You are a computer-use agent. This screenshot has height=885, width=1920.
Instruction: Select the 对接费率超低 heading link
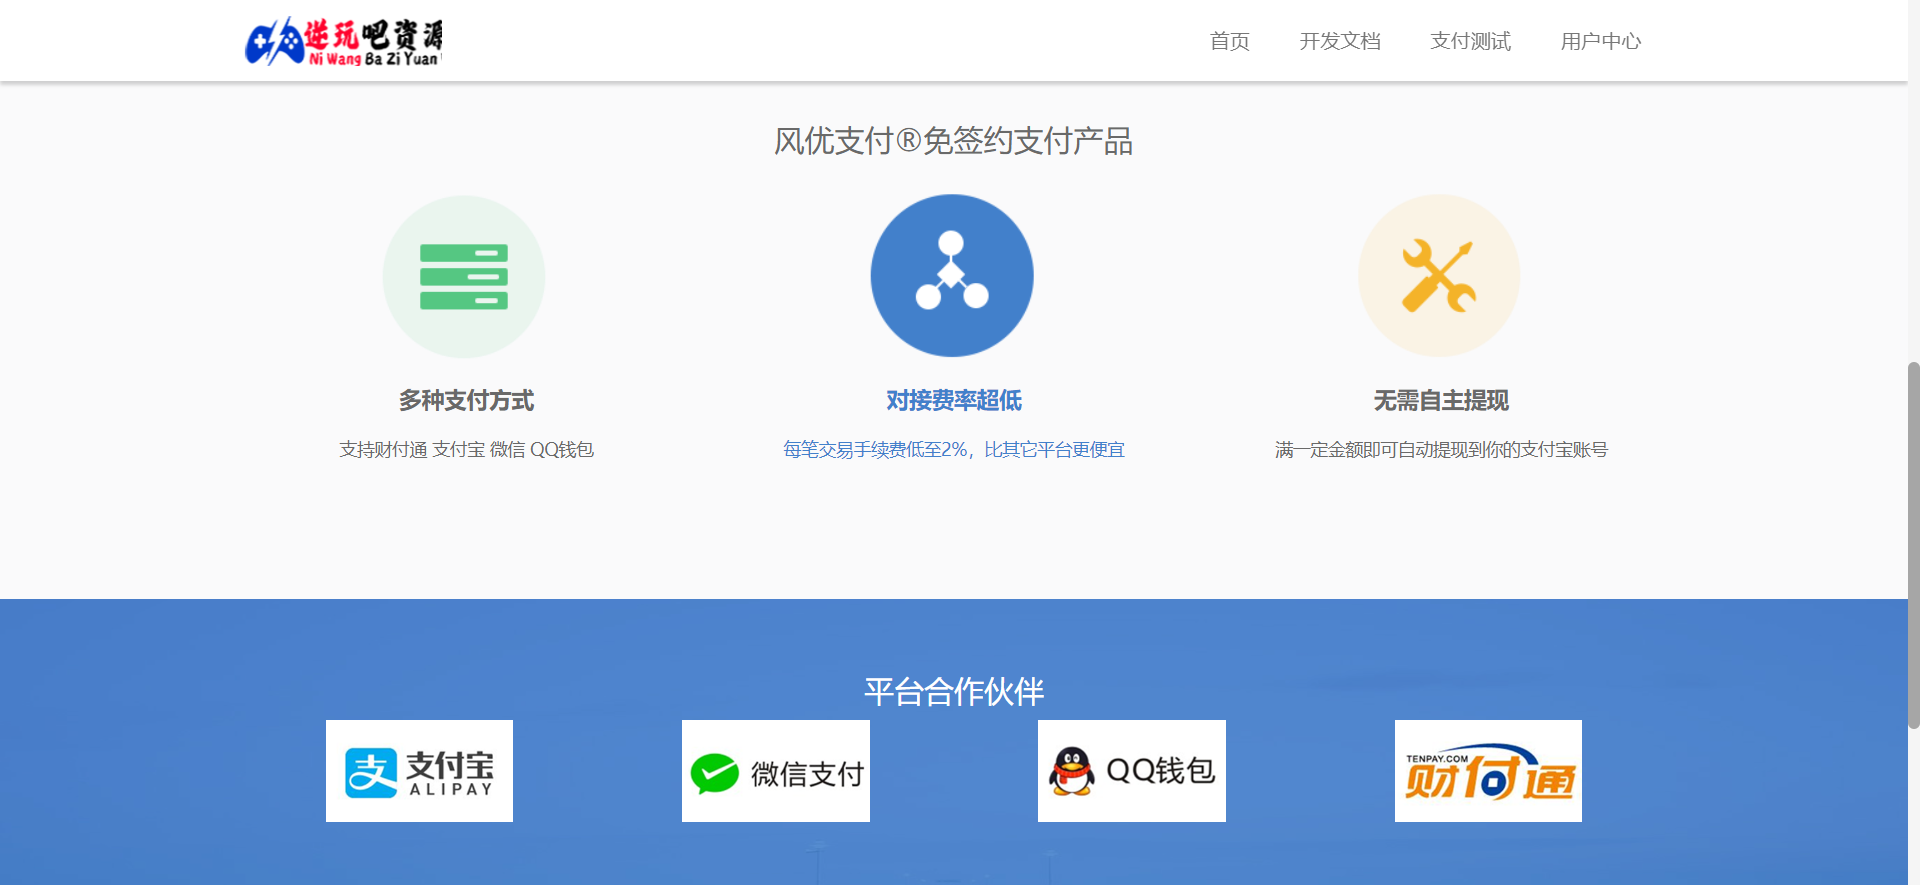click(x=954, y=400)
